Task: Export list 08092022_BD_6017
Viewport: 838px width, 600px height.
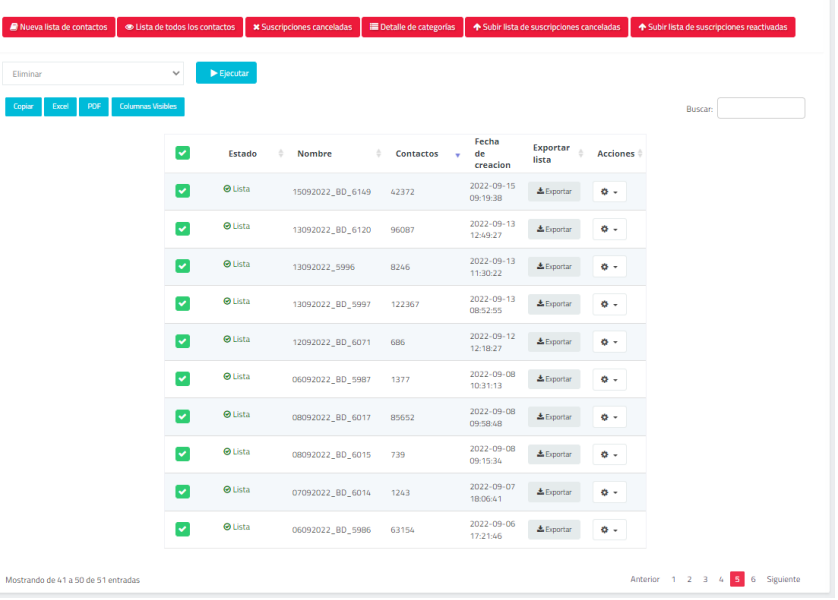Action: coord(554,417)
